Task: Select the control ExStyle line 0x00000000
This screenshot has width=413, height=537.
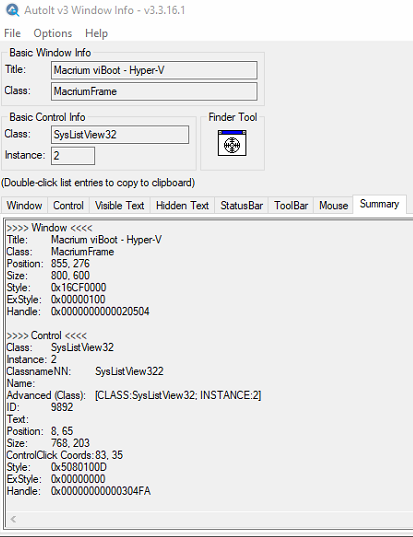Action: (56, 479)
